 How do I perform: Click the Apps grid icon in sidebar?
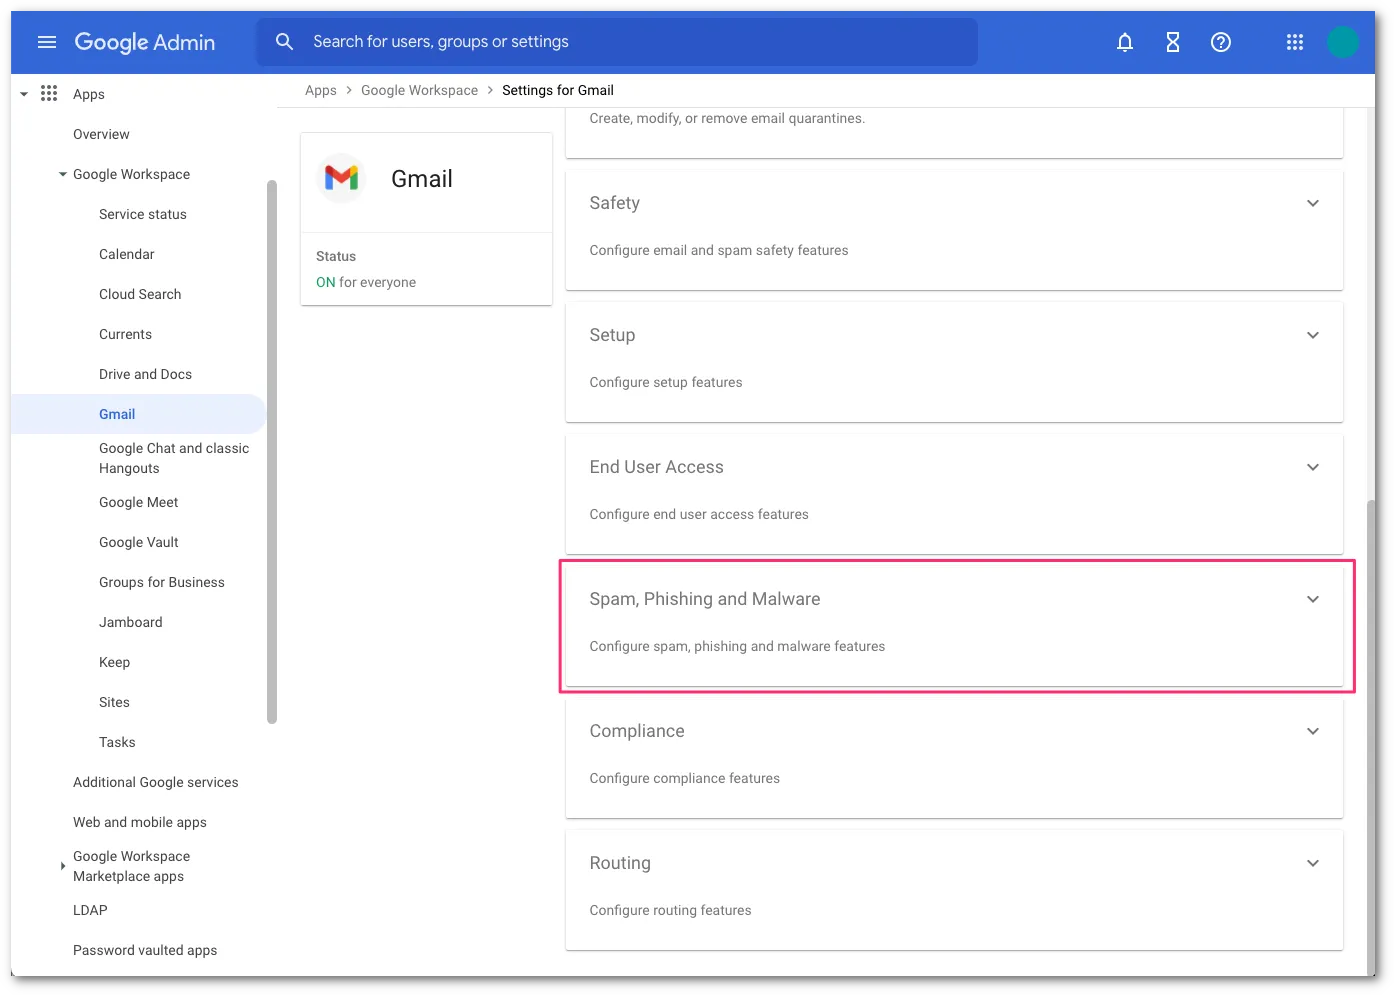pyautogui.click(x=48, y=93)
